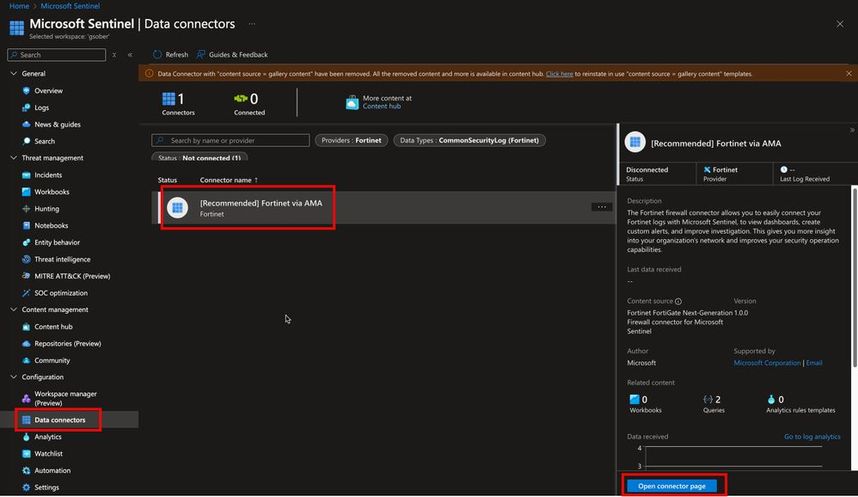Viewport: 858px width, 497px height.
Task: Click the sidebar Search item icon
Action: (26, 141)
